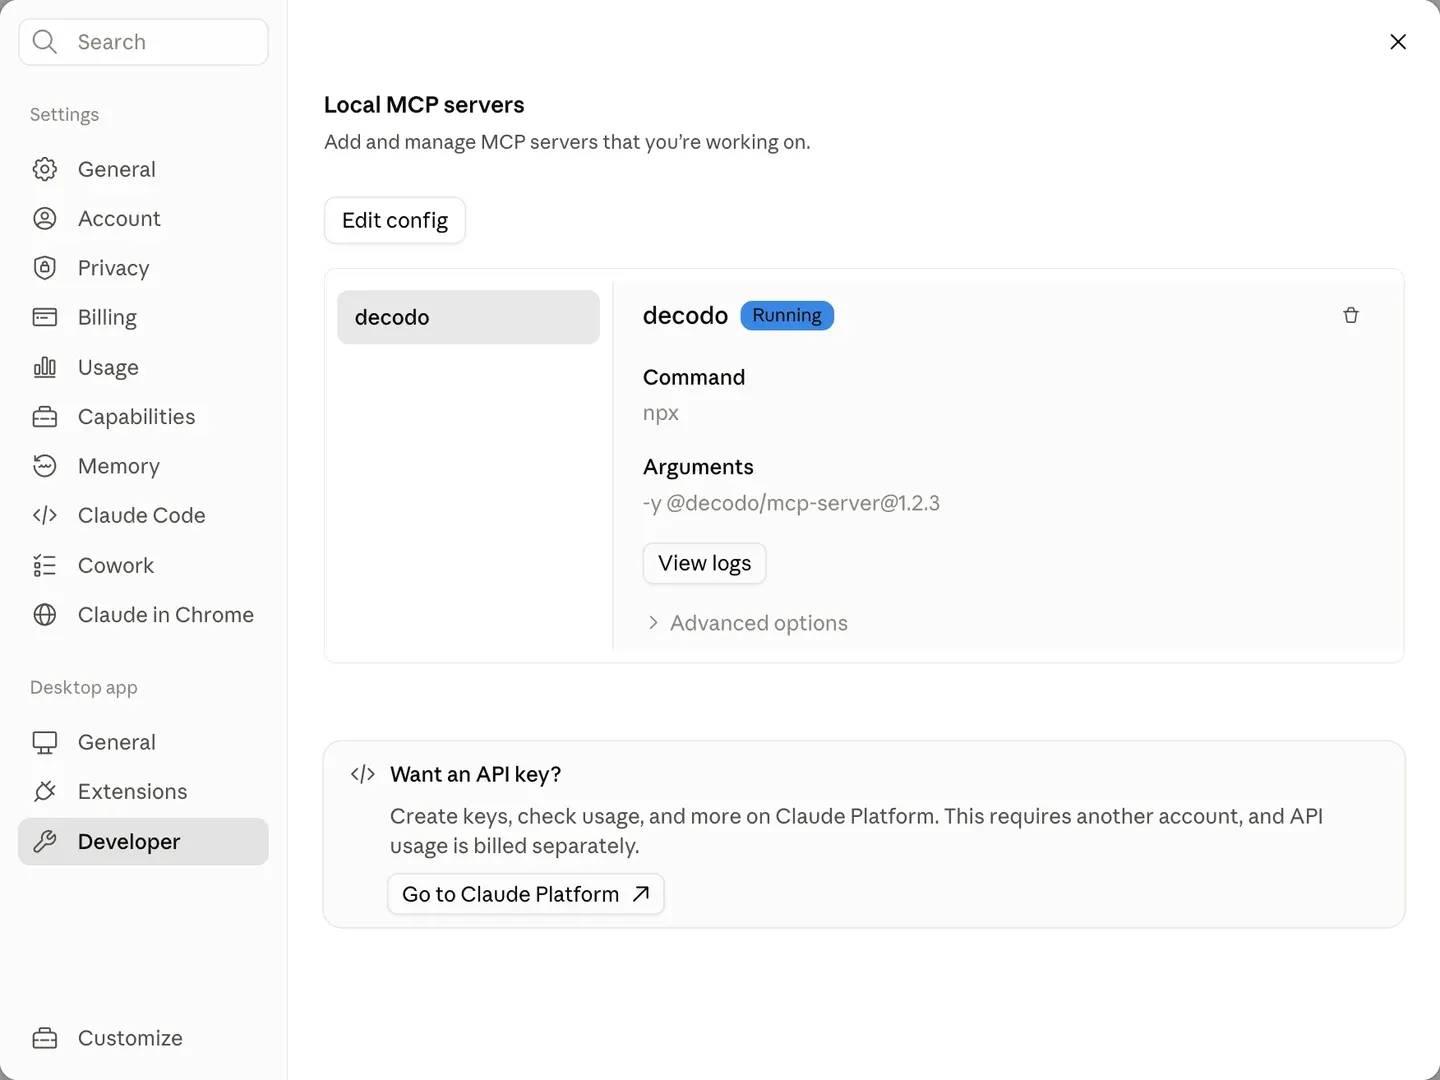Click the npx command value
1440x1080 pixels.
coord(661,413)
